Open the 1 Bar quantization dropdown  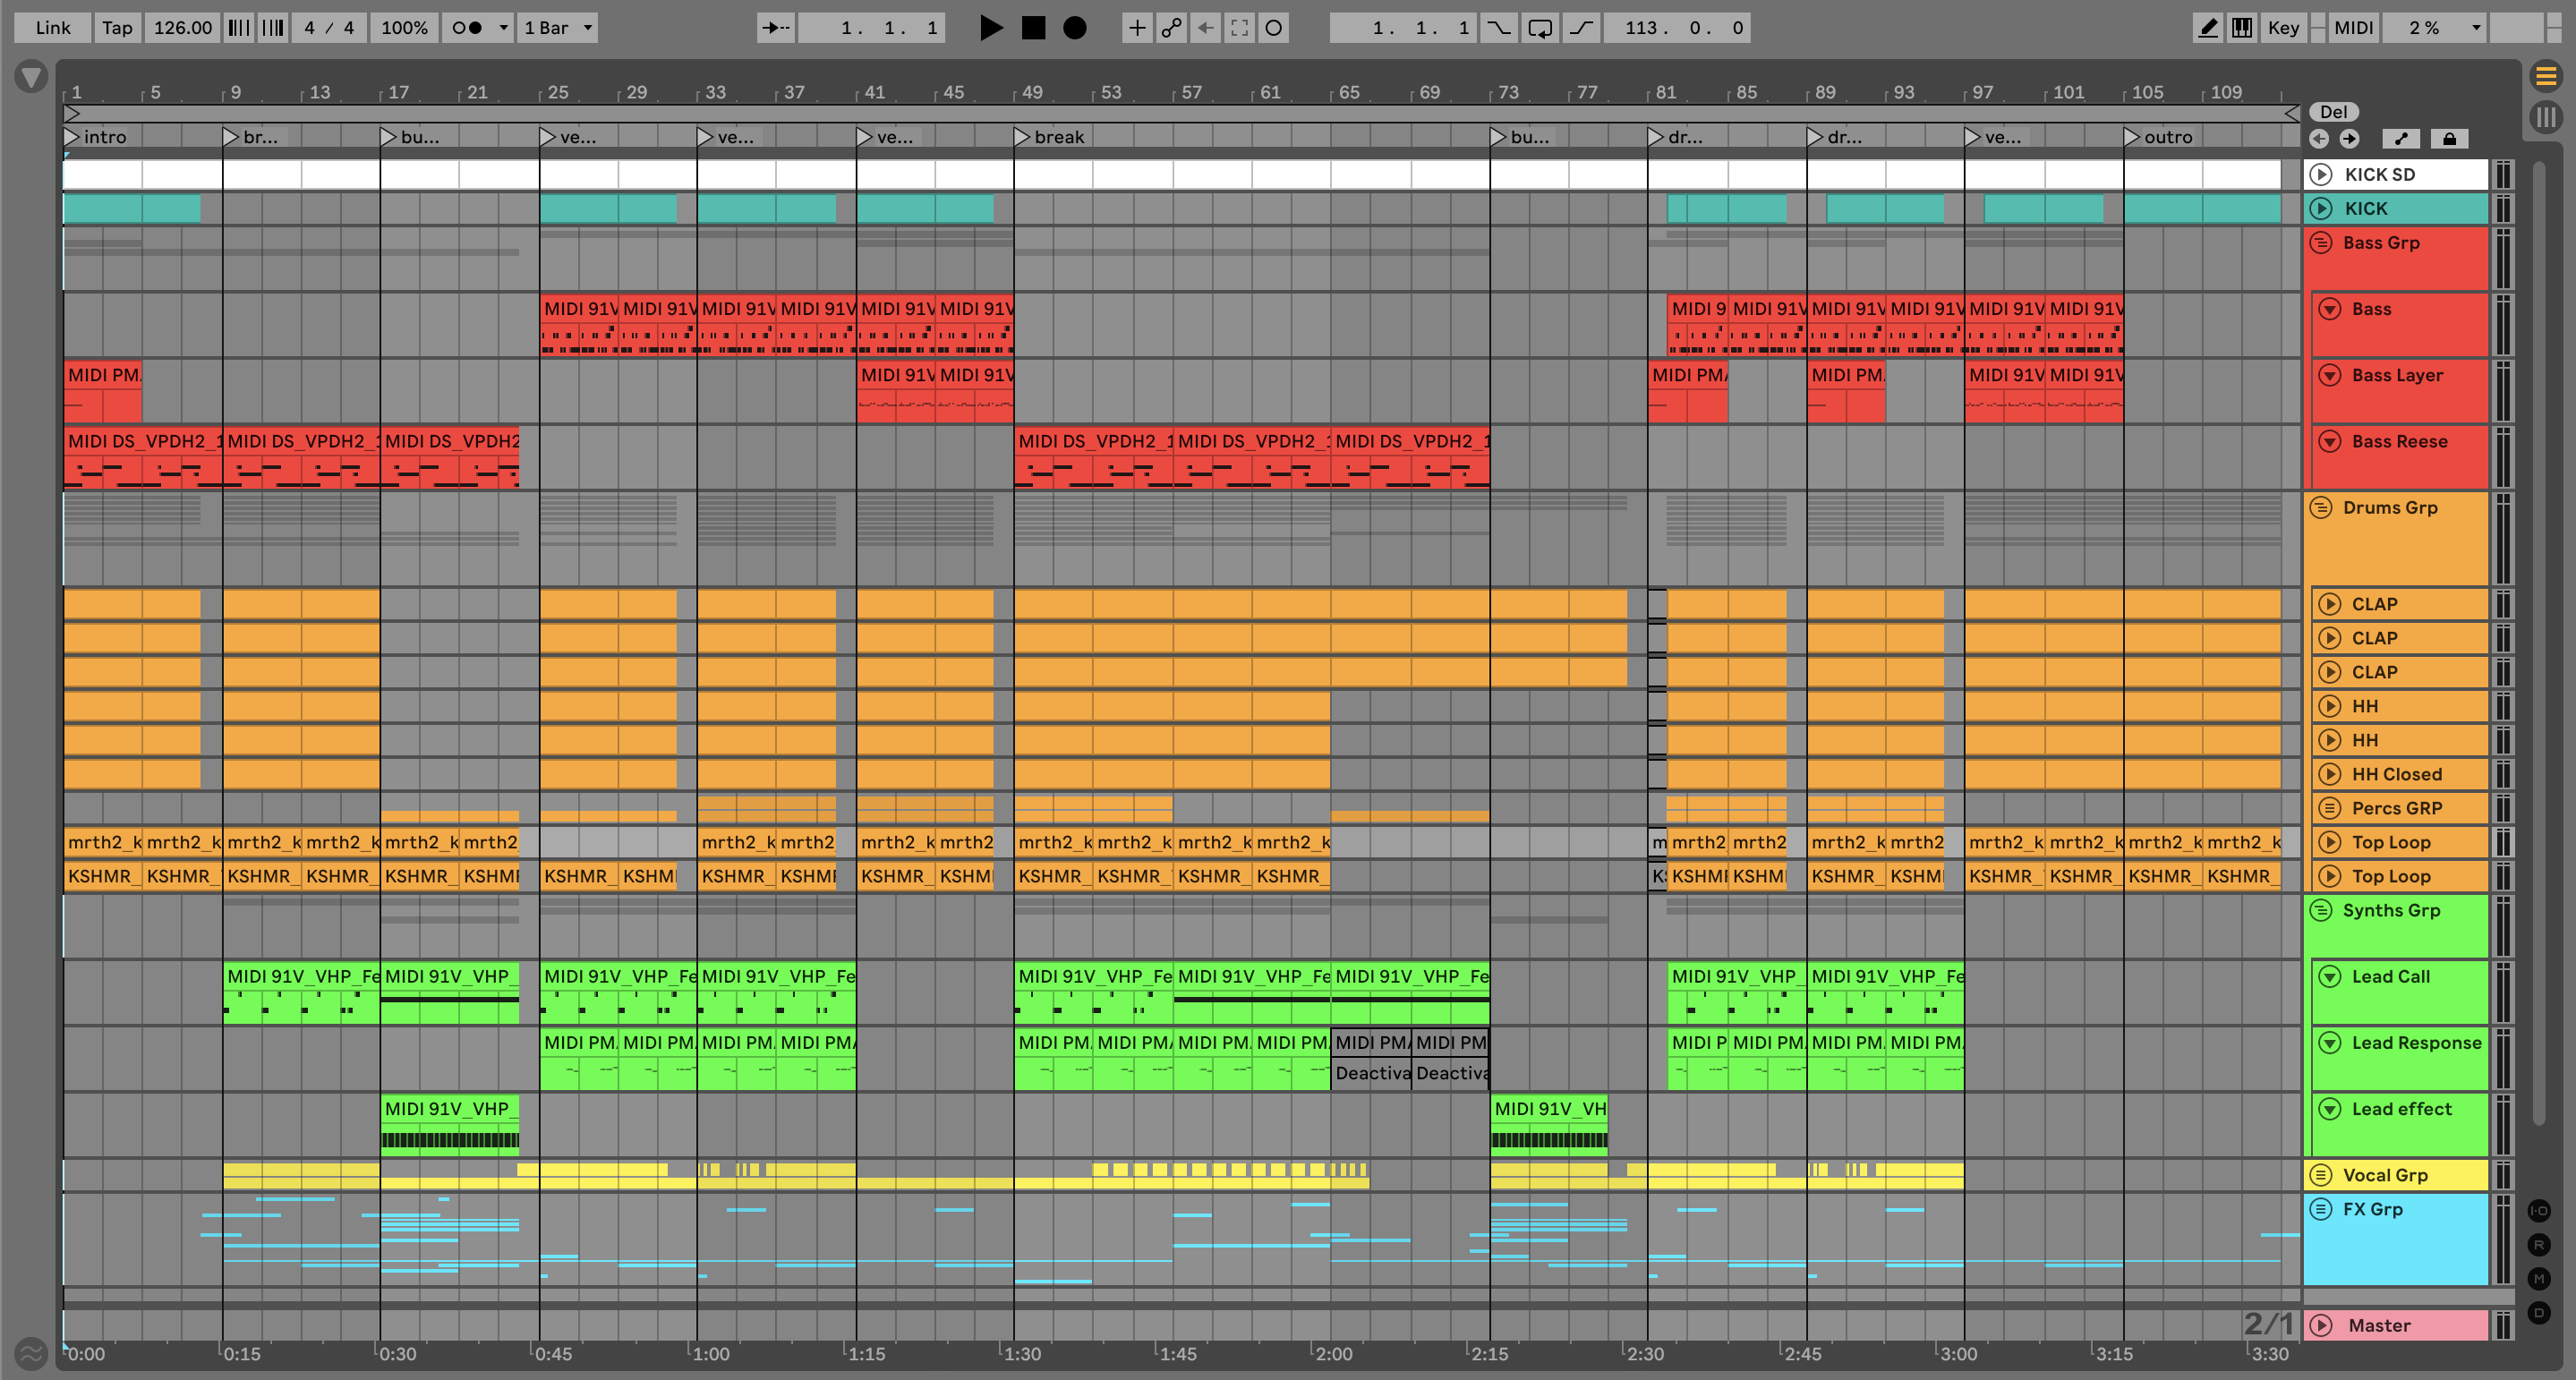click(558, 28)
